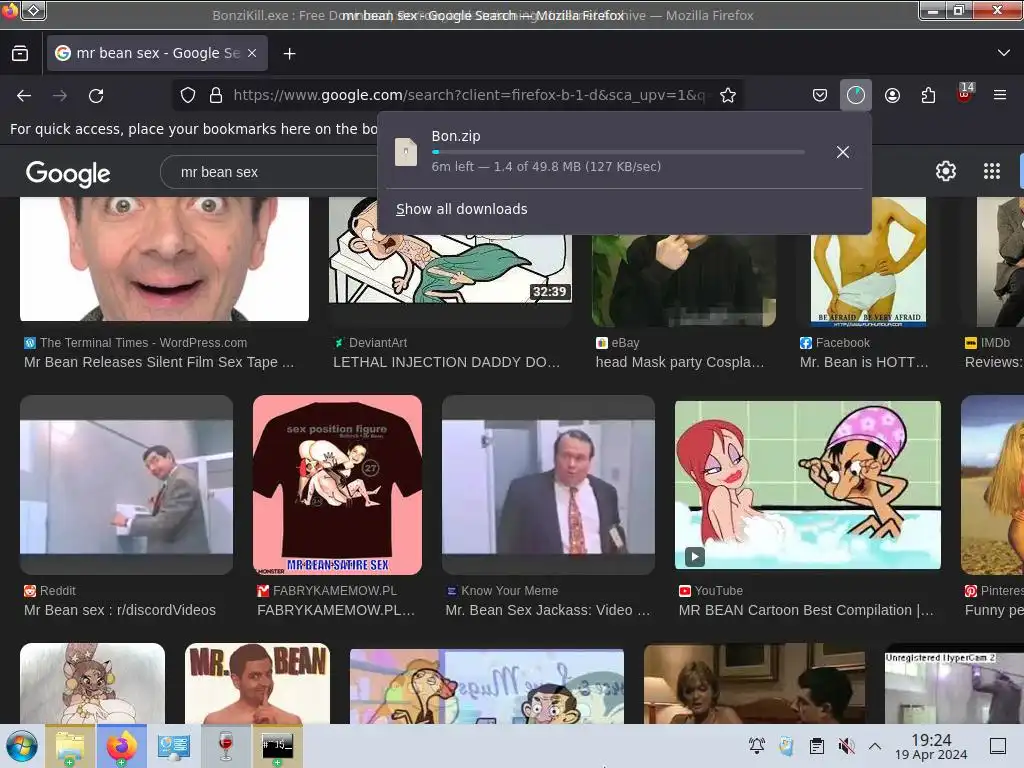This screenshot has height=768, width=1024.
Task: Open the Firefox View button
Action: point(20,54)
